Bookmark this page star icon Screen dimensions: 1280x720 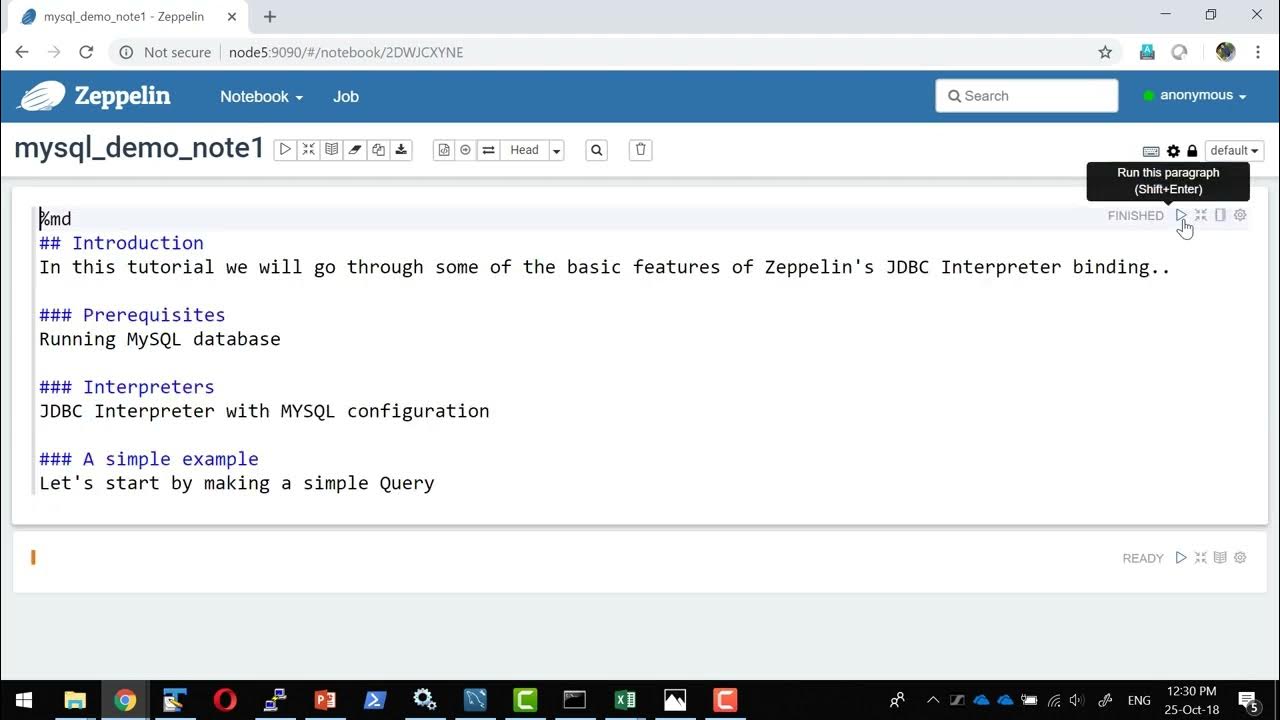pyautogui.click(x=1105, y=52)
